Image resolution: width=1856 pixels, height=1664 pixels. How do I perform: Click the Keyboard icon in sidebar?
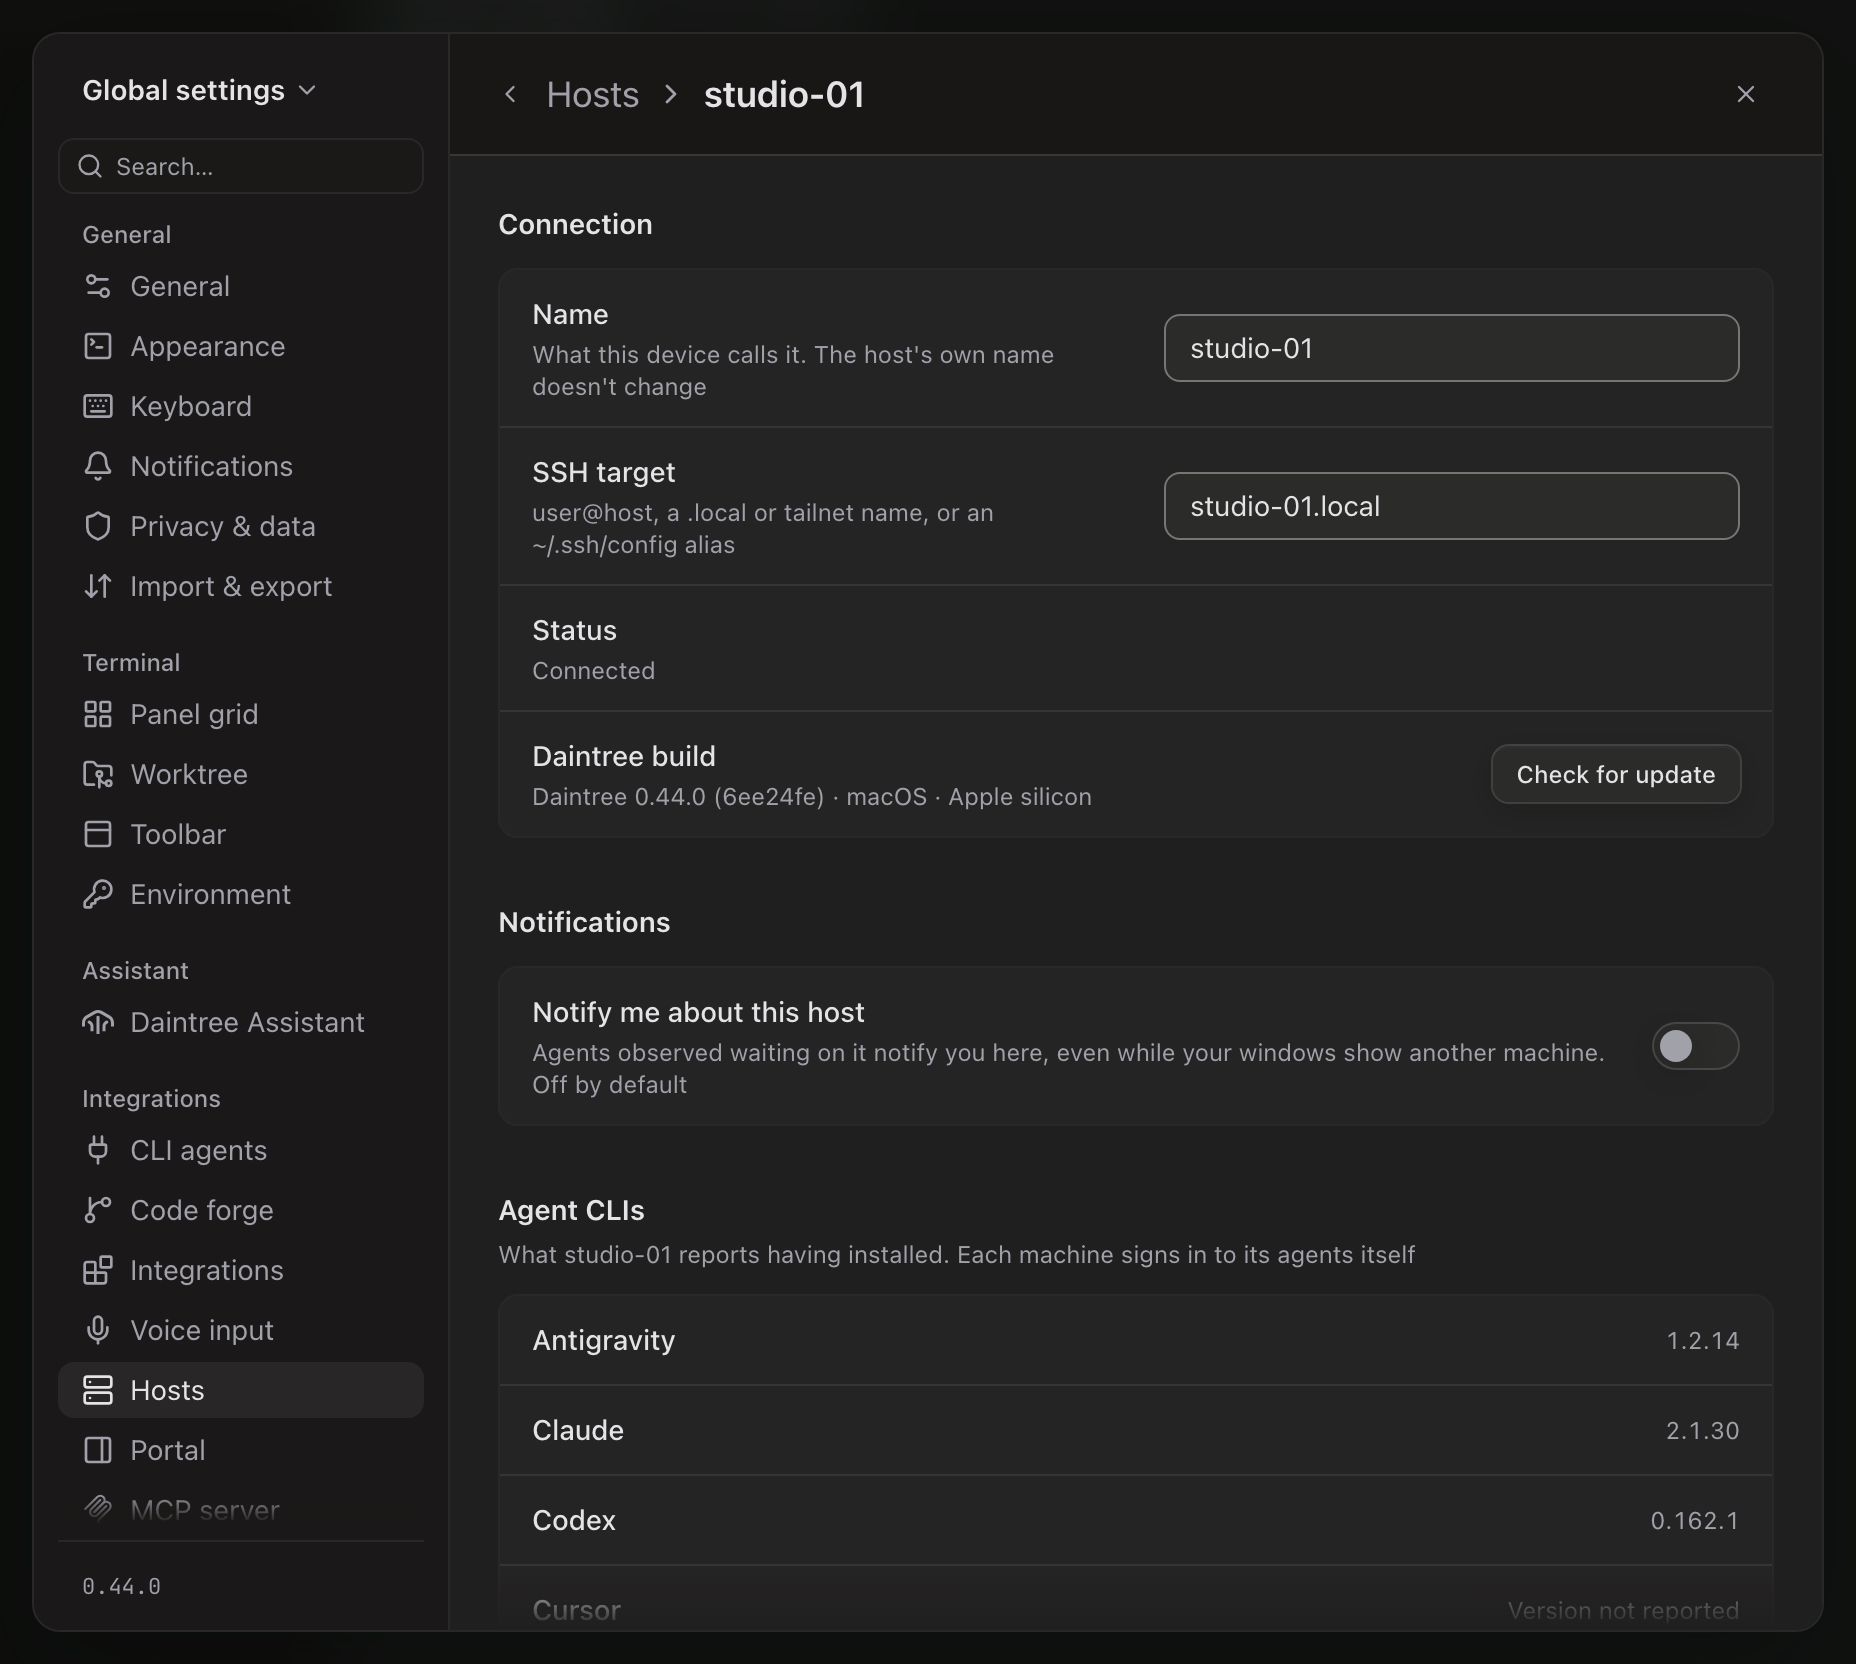(97, 406)
